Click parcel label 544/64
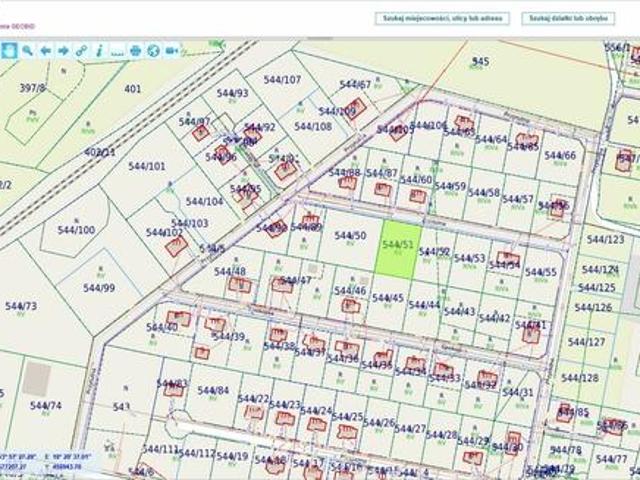Screen dimensions: 640x480 tap(491, 139)
